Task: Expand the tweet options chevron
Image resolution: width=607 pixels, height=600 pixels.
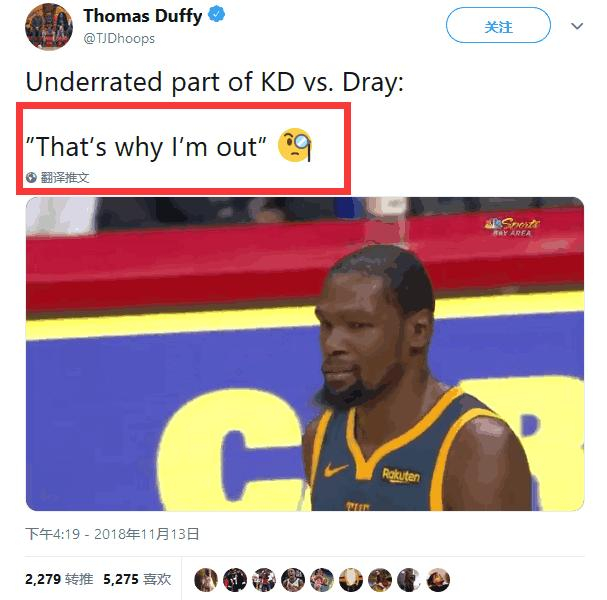Action: coord(577,26)
